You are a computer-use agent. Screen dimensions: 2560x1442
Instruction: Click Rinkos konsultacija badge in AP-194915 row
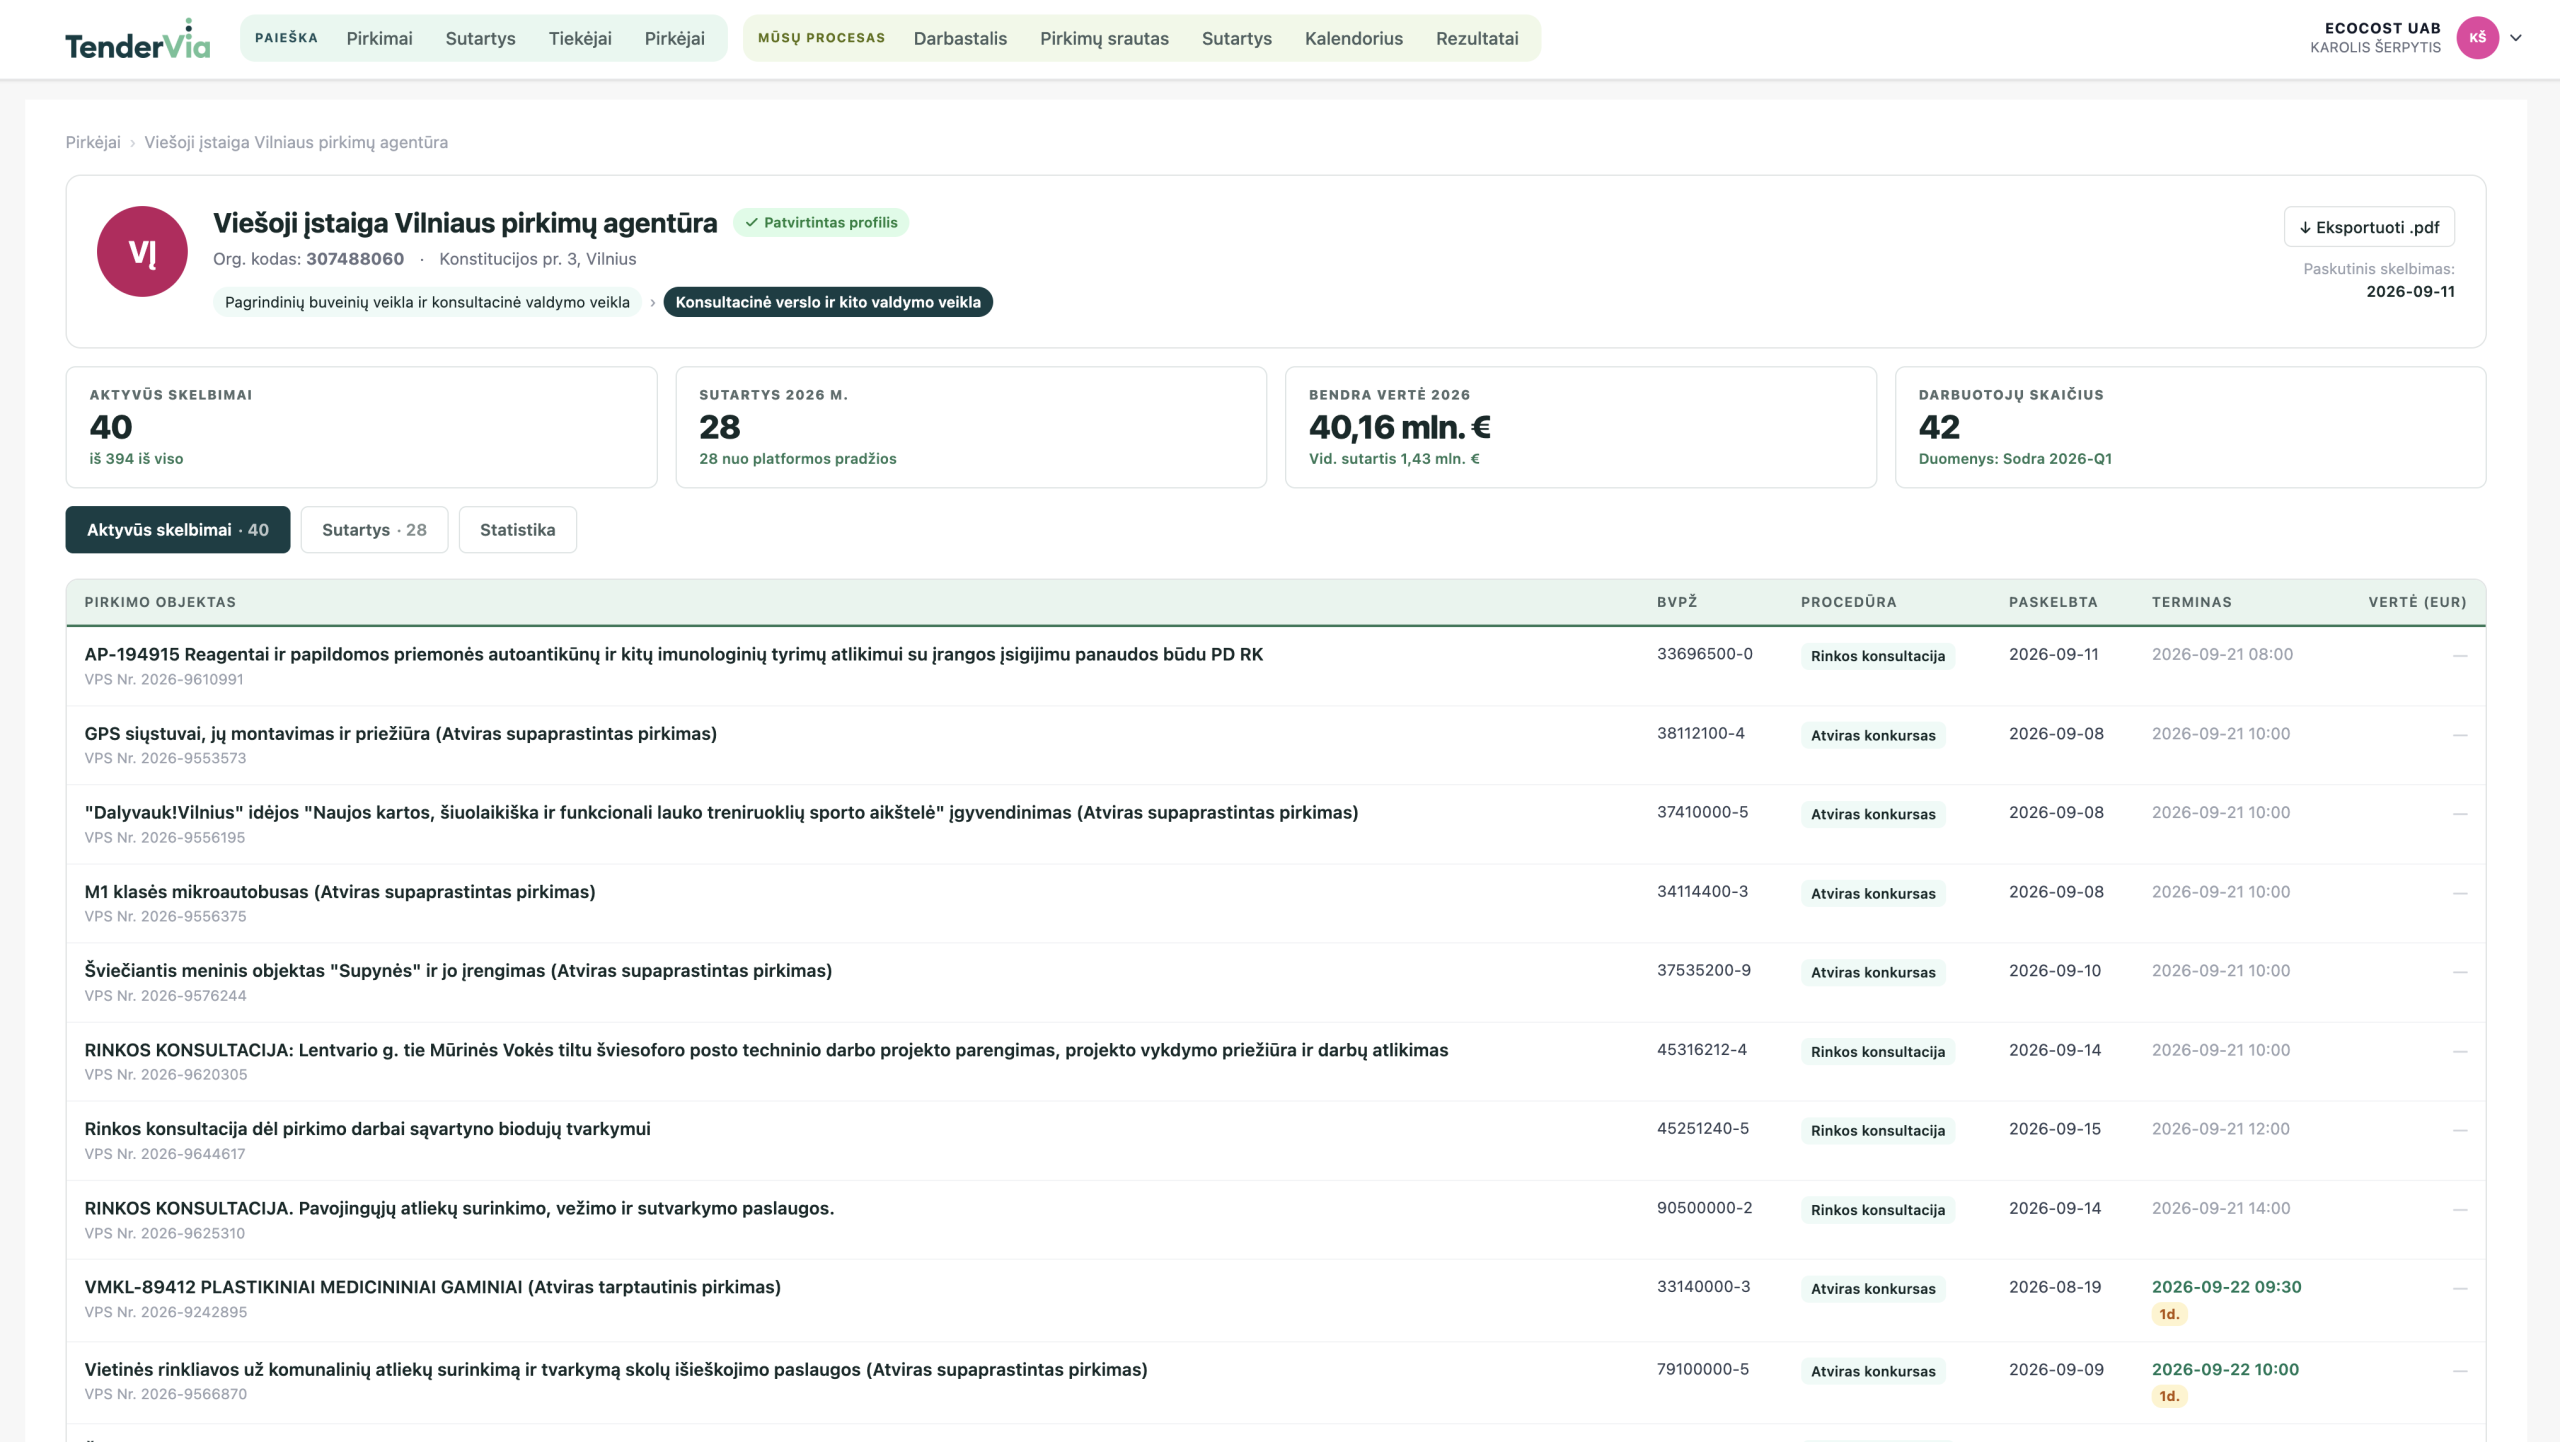coord(1877,656)
